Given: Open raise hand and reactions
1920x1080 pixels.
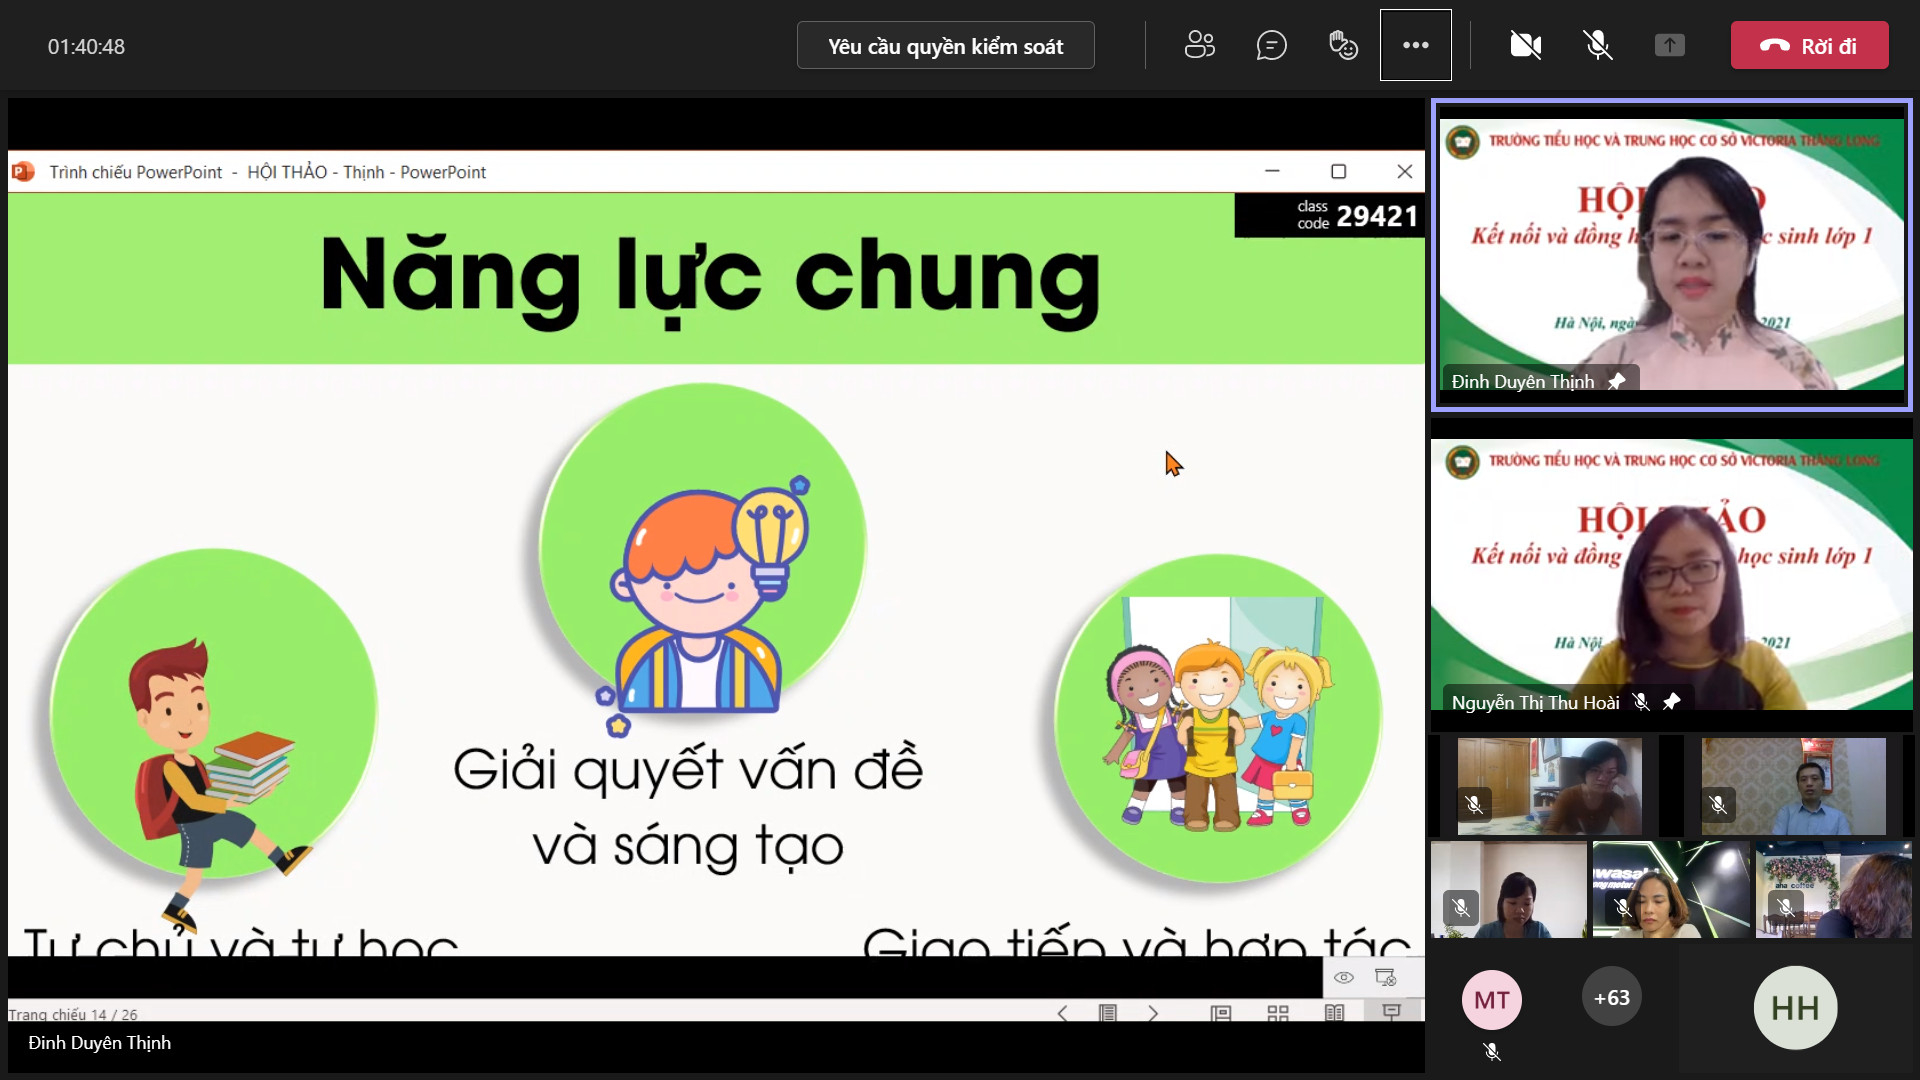Looking at the screenshot, I should 1343,45.
